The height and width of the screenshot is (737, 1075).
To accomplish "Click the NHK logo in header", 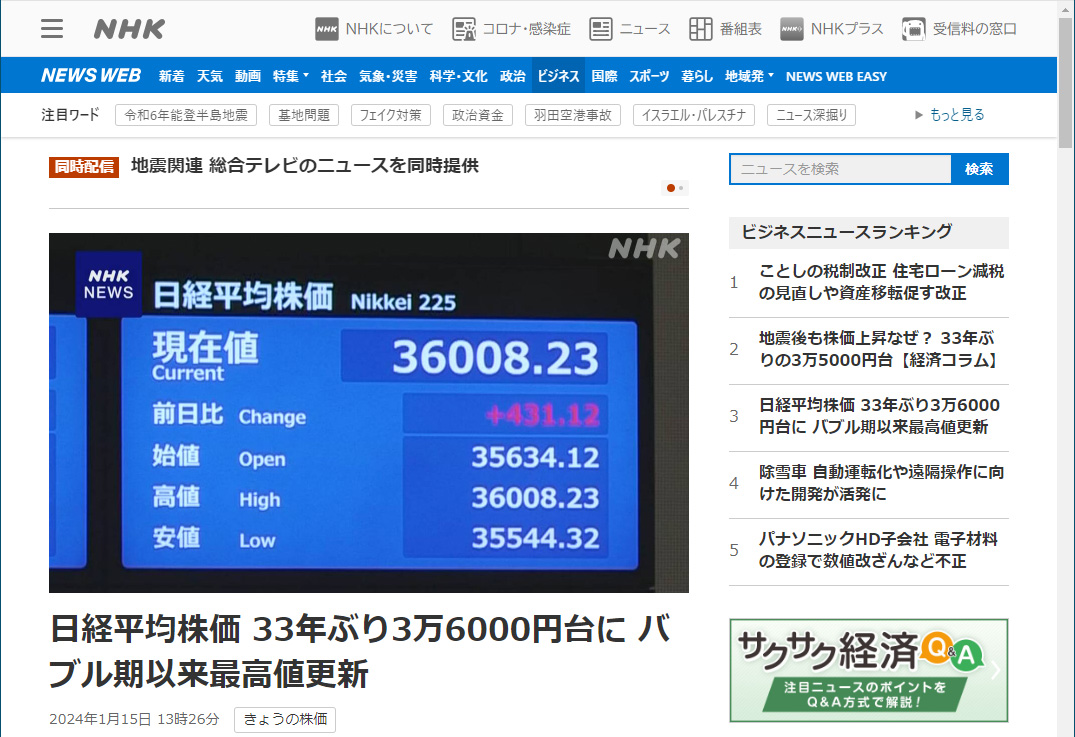I will pos(129,29).
